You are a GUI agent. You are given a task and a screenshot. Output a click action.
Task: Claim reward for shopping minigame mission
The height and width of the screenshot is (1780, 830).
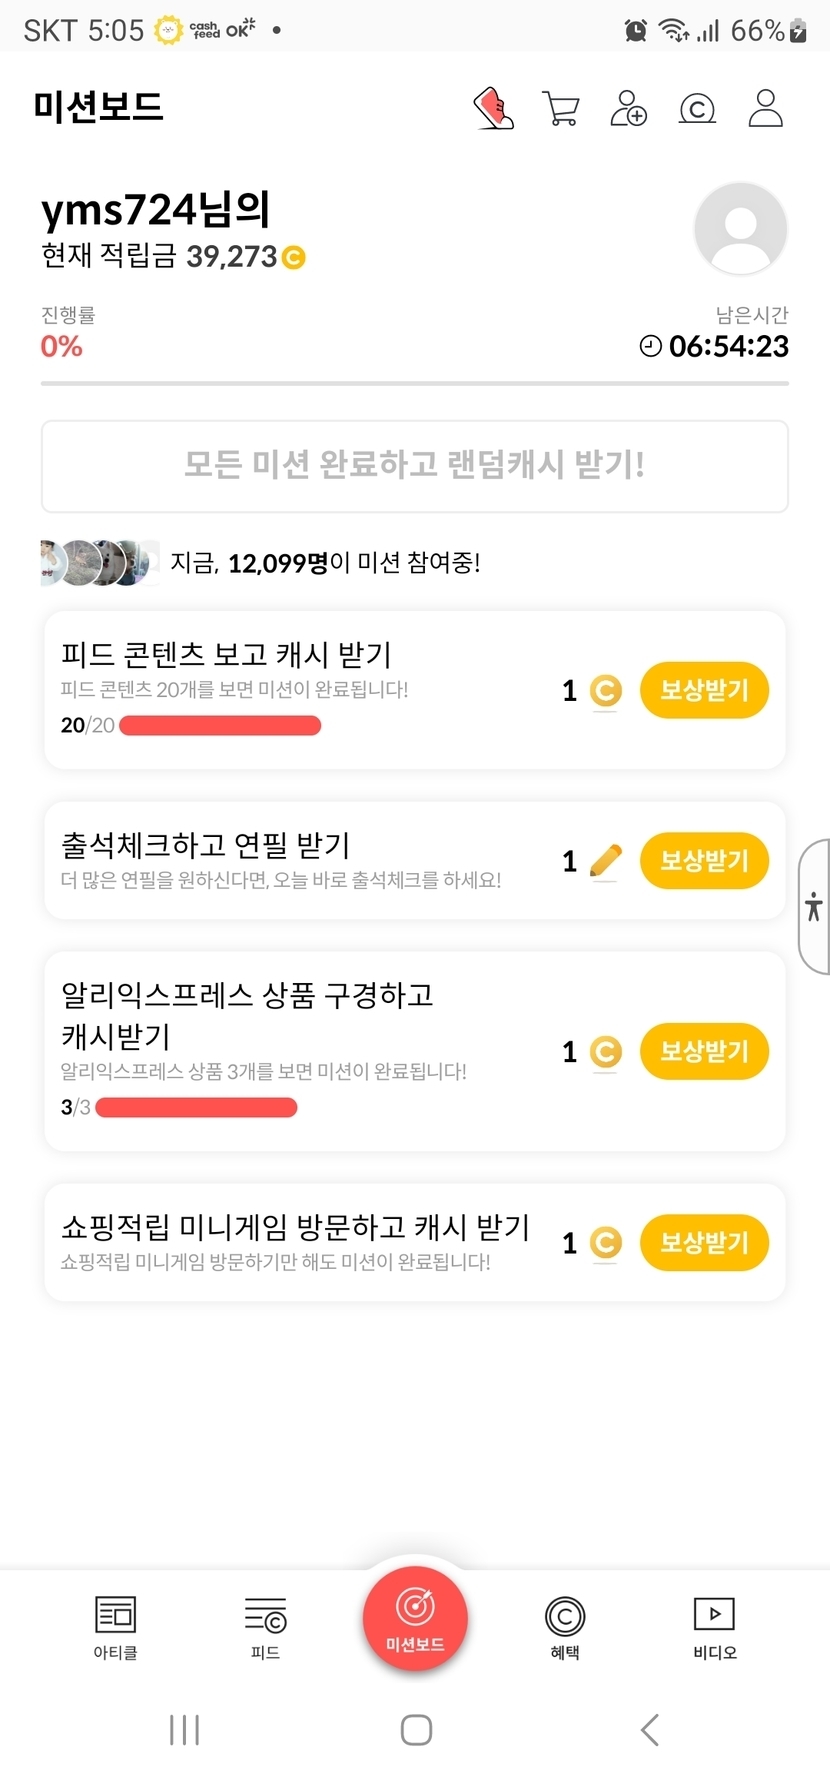coord(704,1243)
